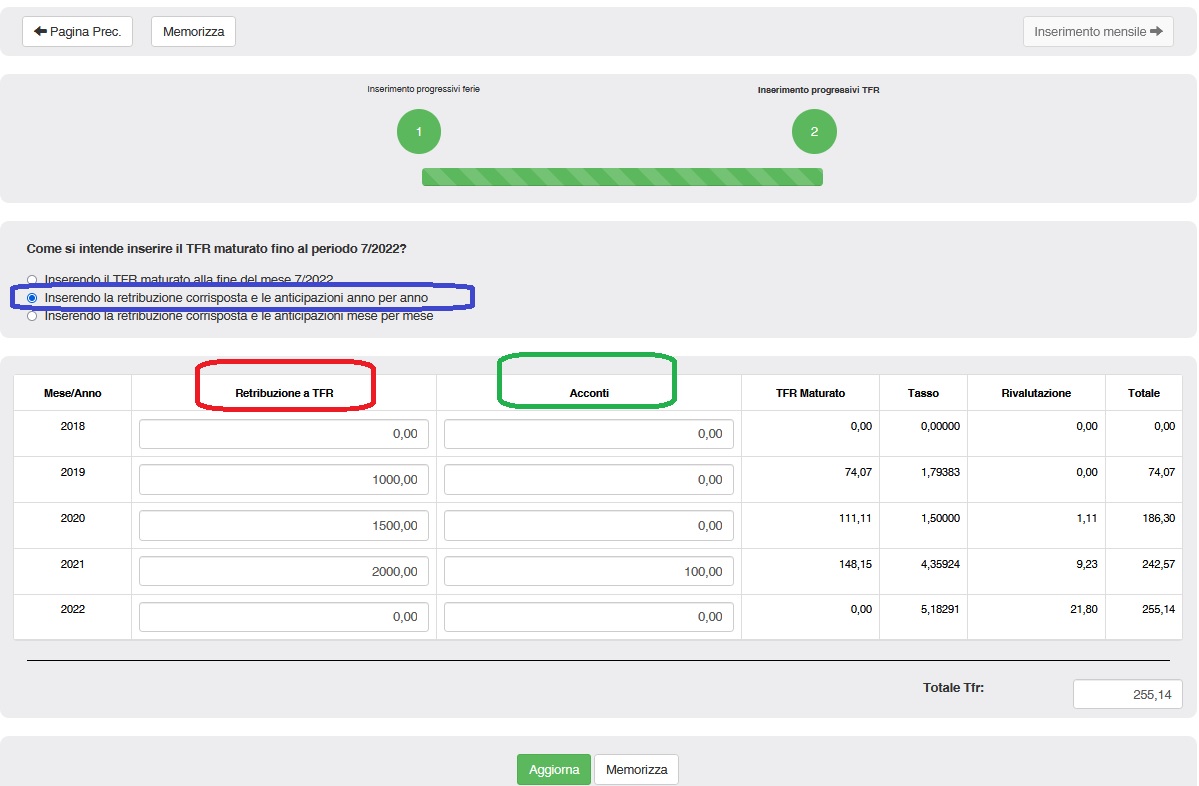
Task: Select step 1 circle Inserimento progressivi ferie
Action: pos(419,132)
